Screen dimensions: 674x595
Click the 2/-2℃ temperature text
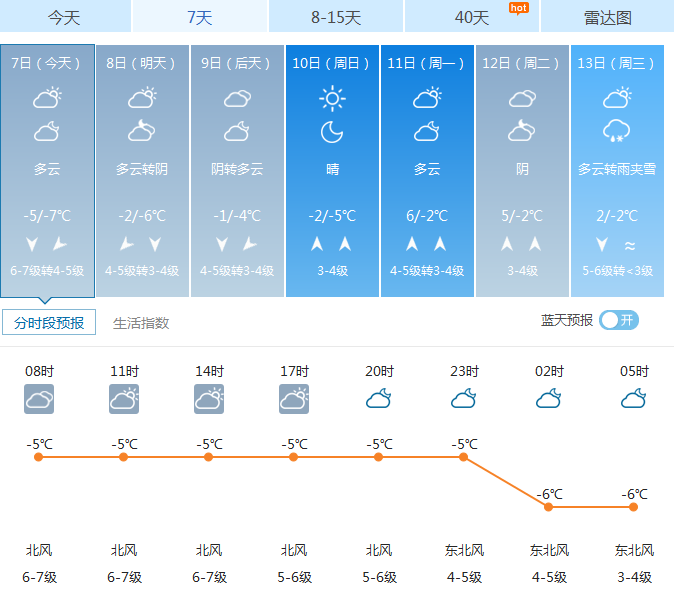(617, 215)
